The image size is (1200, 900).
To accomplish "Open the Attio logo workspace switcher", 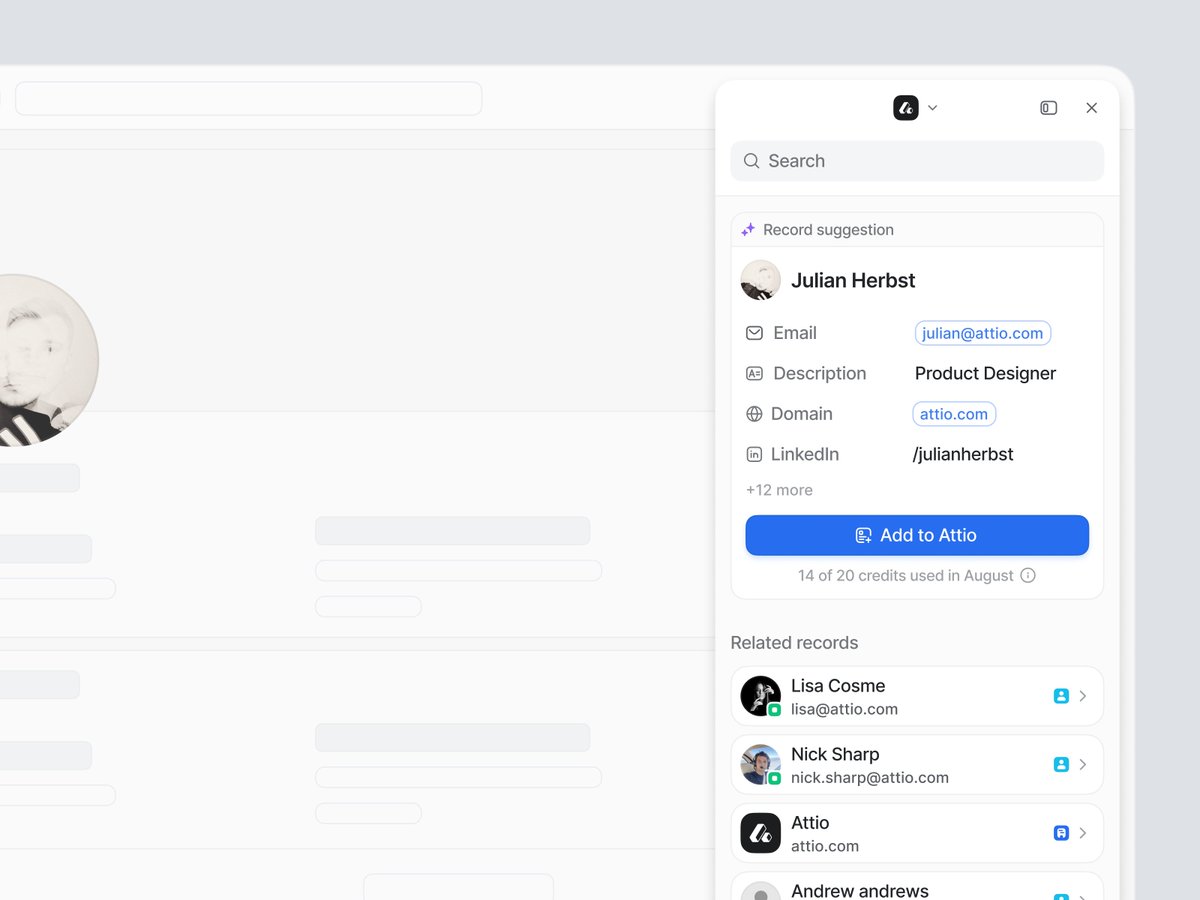I will click(905, 108).
